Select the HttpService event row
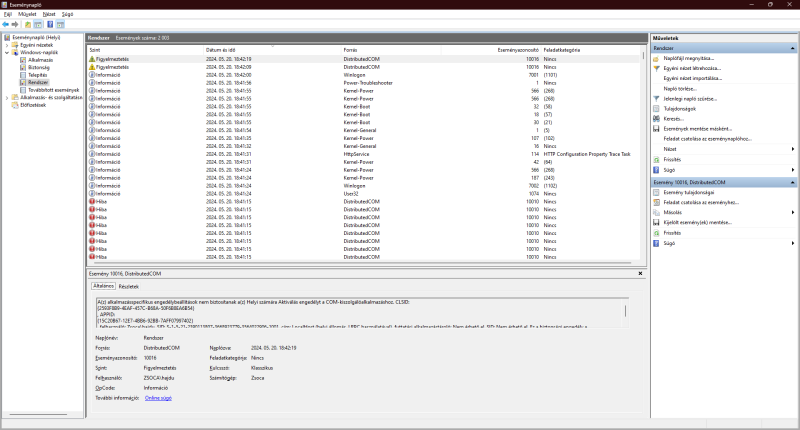This screenshot has width=800, height=430. click(x=363, y=154)
